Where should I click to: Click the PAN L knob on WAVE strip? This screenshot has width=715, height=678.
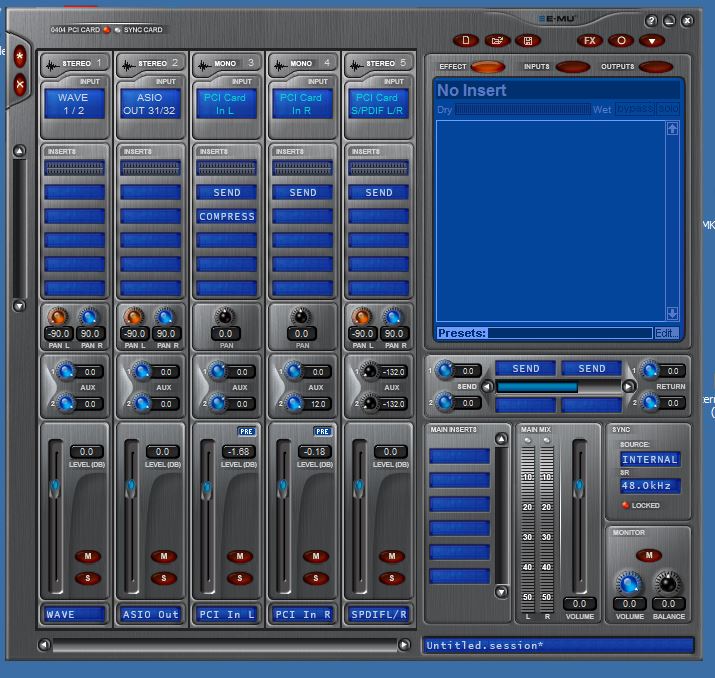[x=58, y=316]
